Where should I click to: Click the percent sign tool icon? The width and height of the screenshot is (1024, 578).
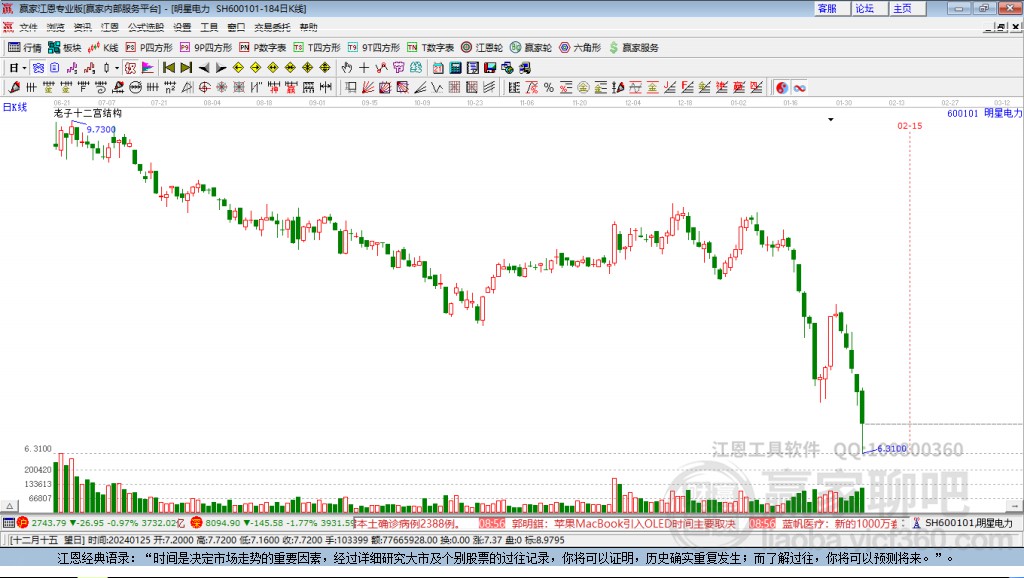(549, 88)
